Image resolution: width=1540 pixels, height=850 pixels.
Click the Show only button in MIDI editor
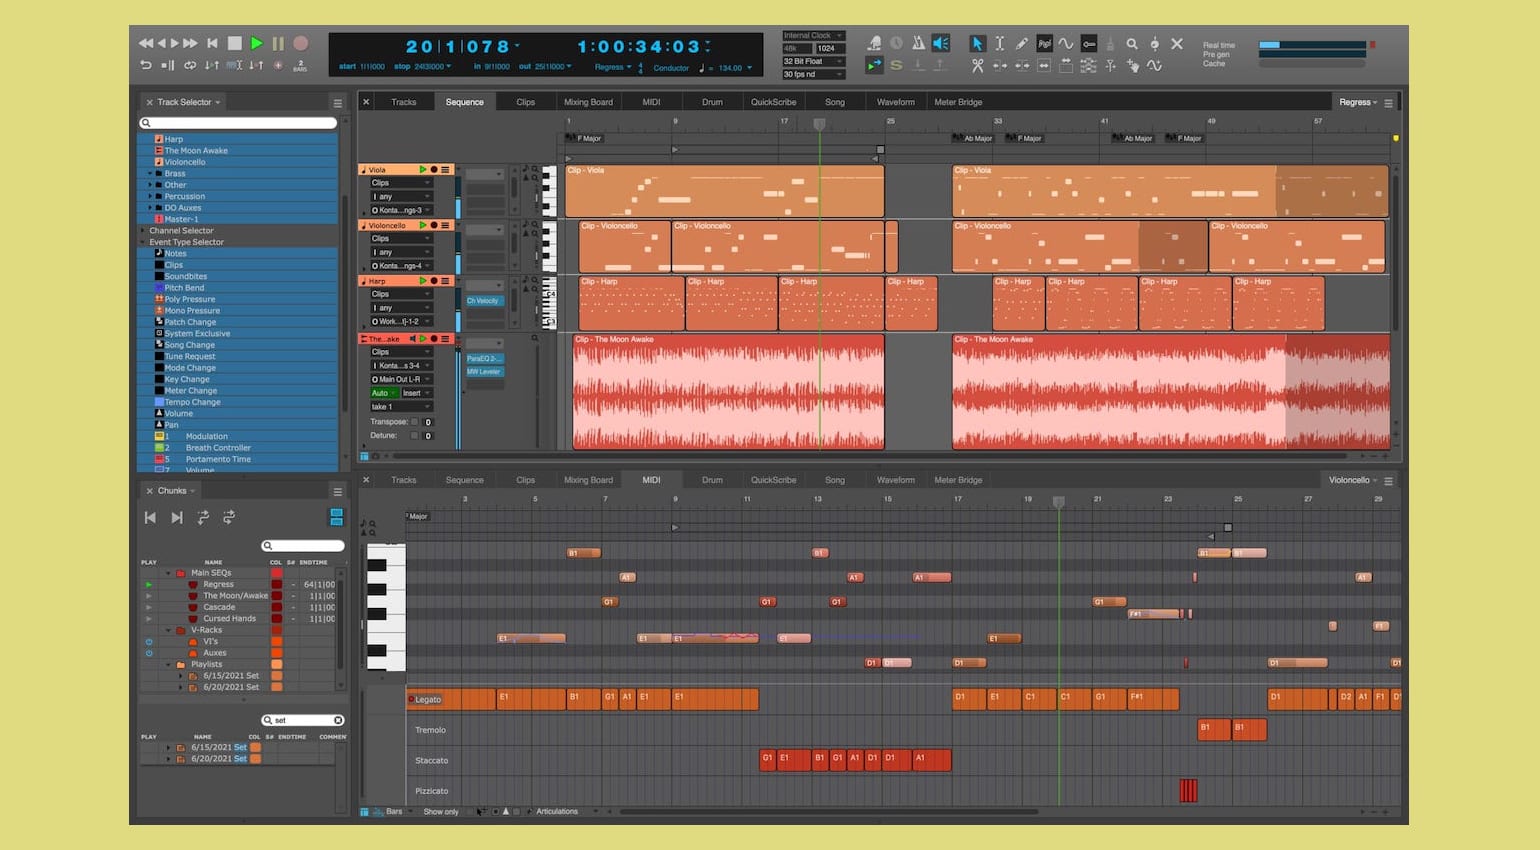(x=441, y=812)
